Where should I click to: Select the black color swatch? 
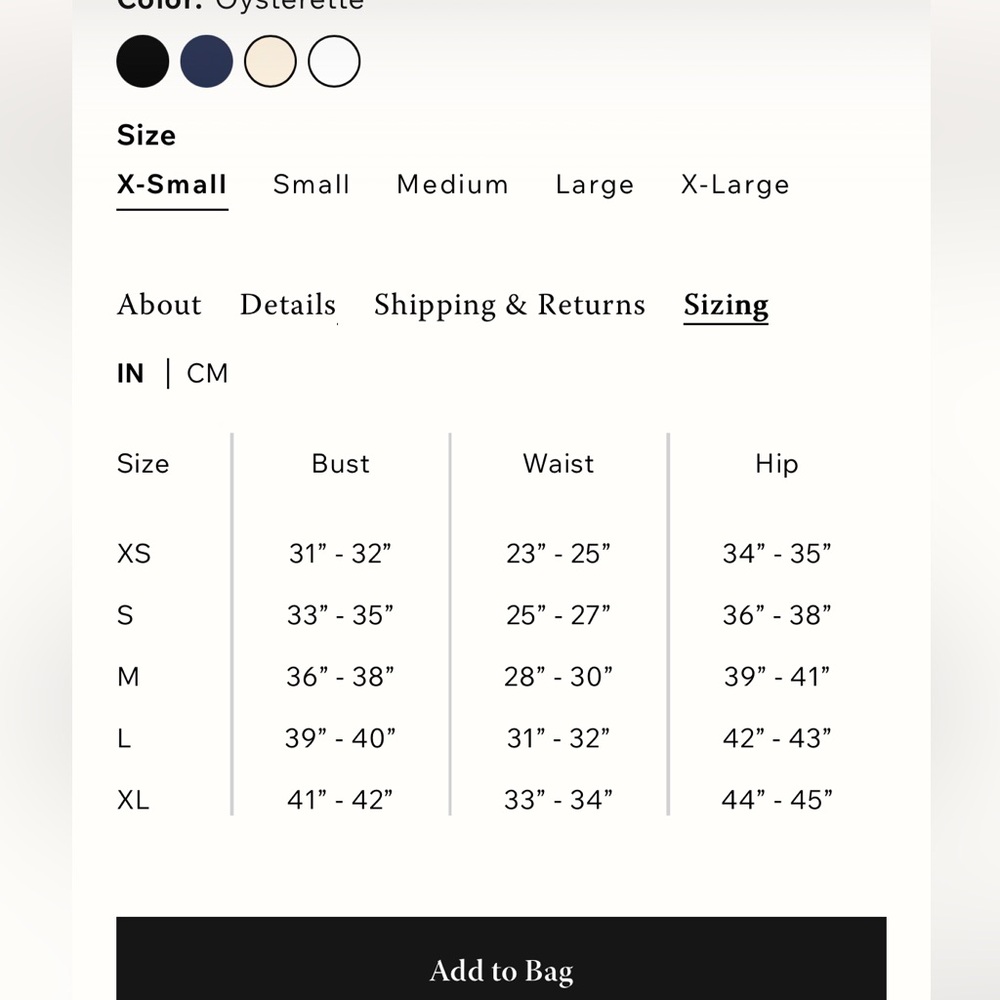pyautogui.click(x=142, y=61)
